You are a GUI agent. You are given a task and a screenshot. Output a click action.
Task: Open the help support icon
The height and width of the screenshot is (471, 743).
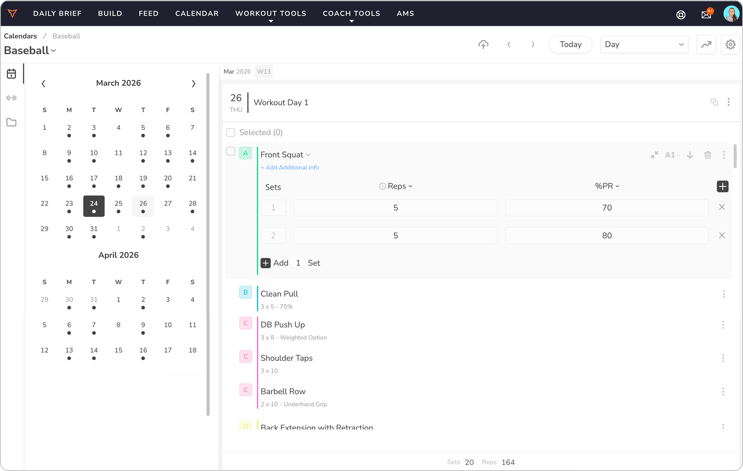pyautogui.click(x=680, y=15)
